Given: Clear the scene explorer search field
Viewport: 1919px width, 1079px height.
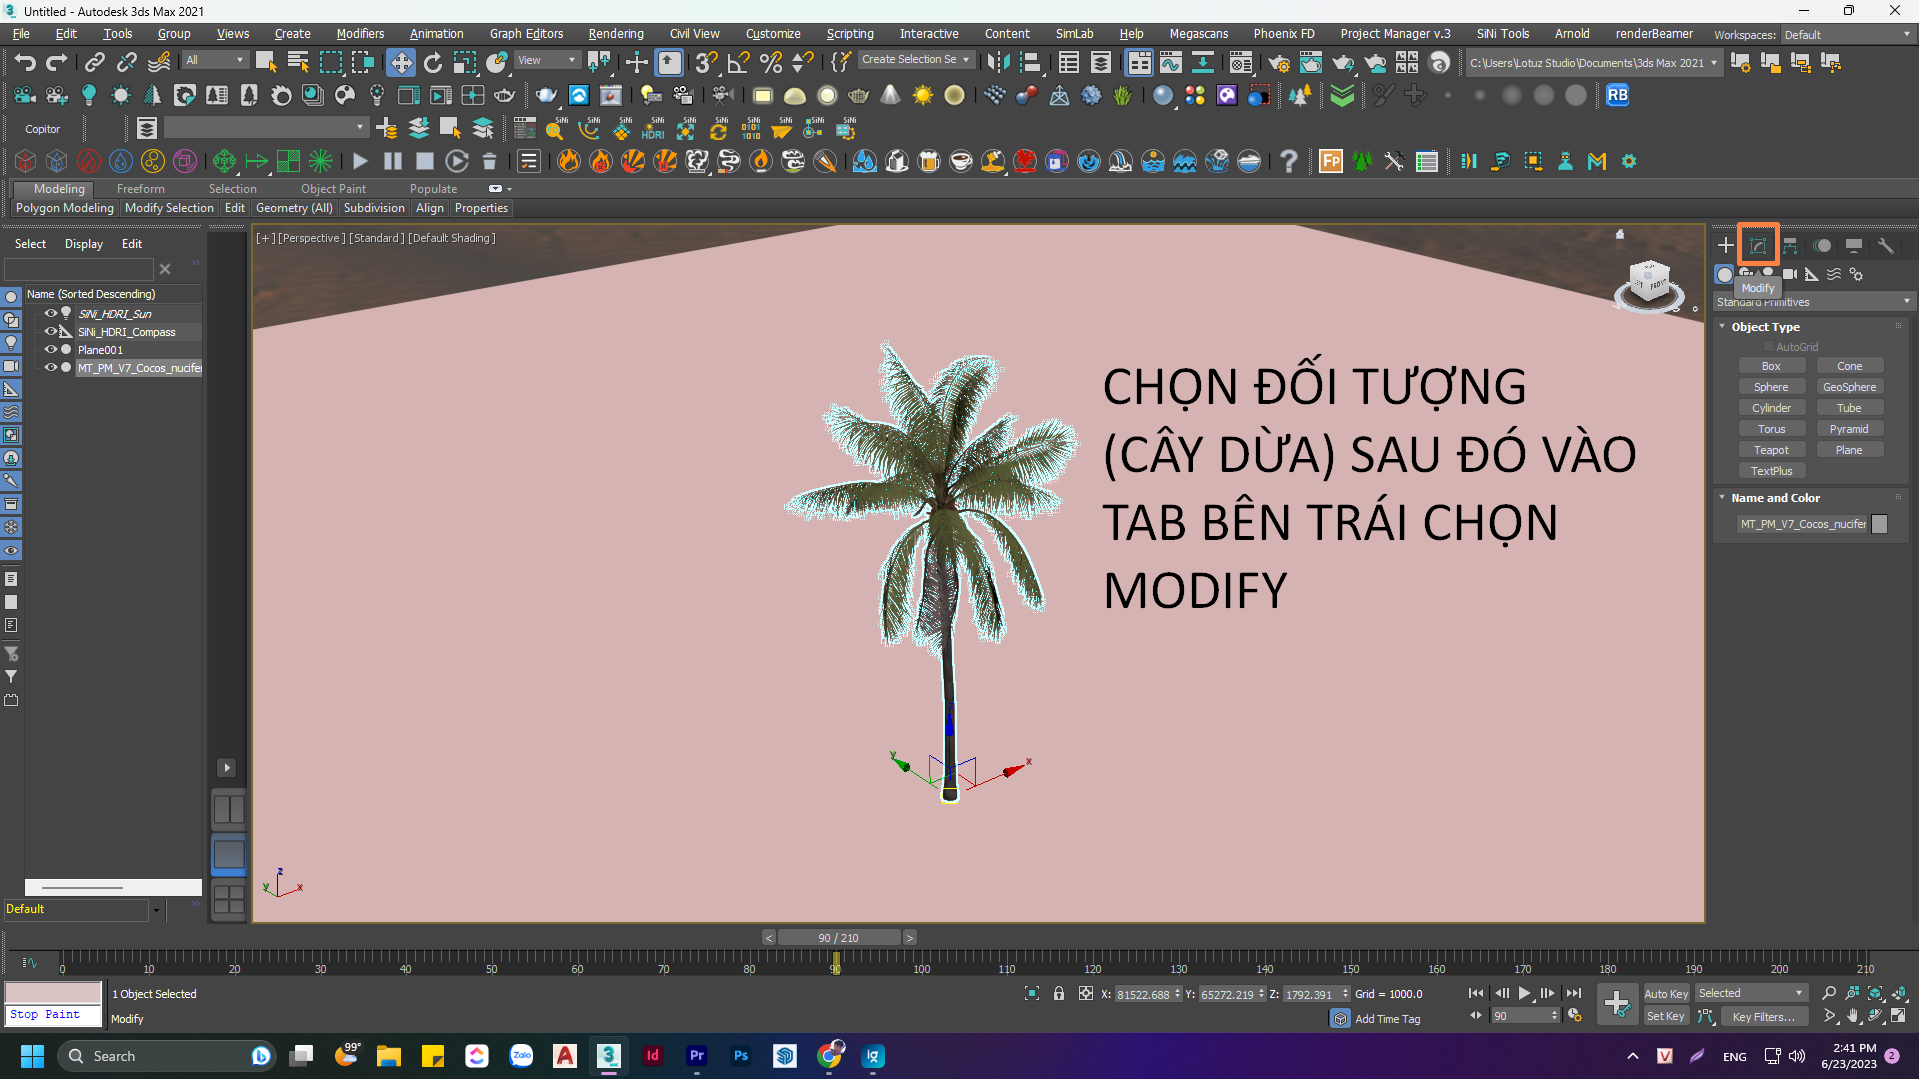Looking at the screenshot, I should pos(165,269).
